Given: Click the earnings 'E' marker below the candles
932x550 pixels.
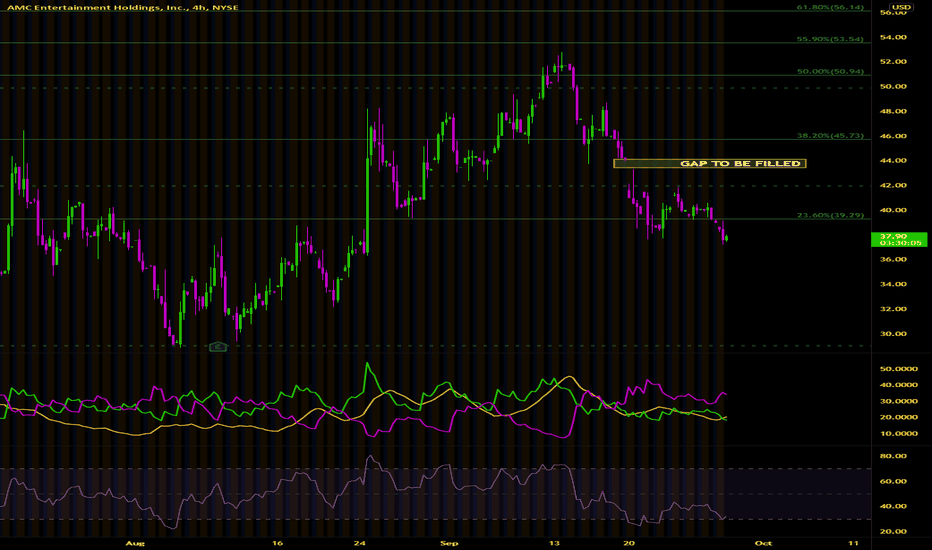Looking at the screenshot, I should (x=218, y=347).
